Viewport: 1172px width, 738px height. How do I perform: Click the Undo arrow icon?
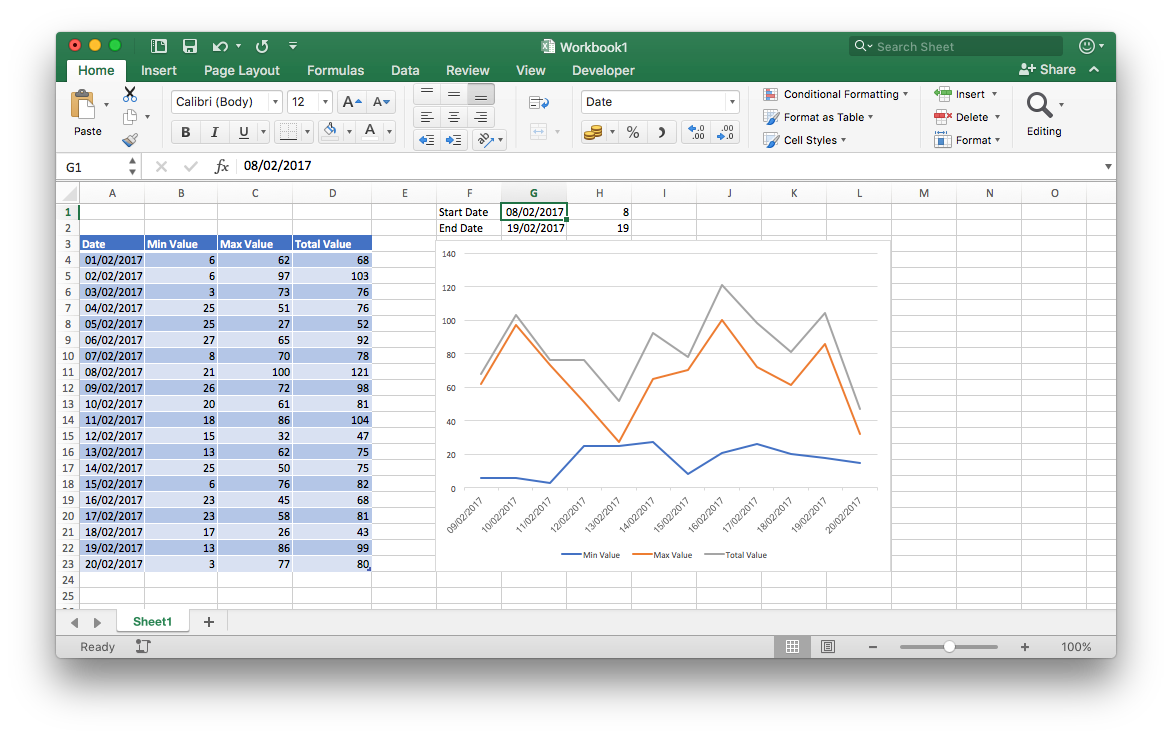click(220, 46)
